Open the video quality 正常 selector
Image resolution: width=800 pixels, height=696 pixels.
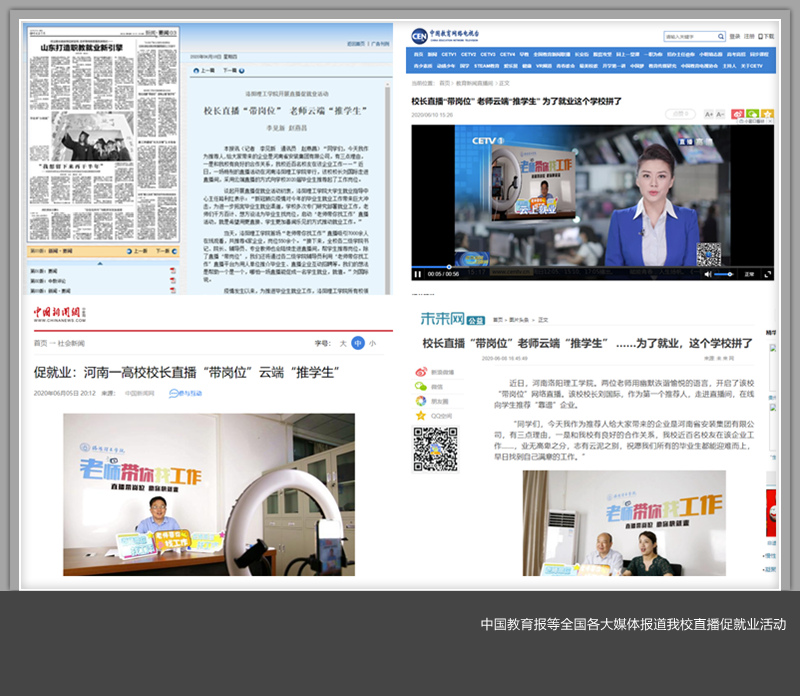tap(749, 273)
